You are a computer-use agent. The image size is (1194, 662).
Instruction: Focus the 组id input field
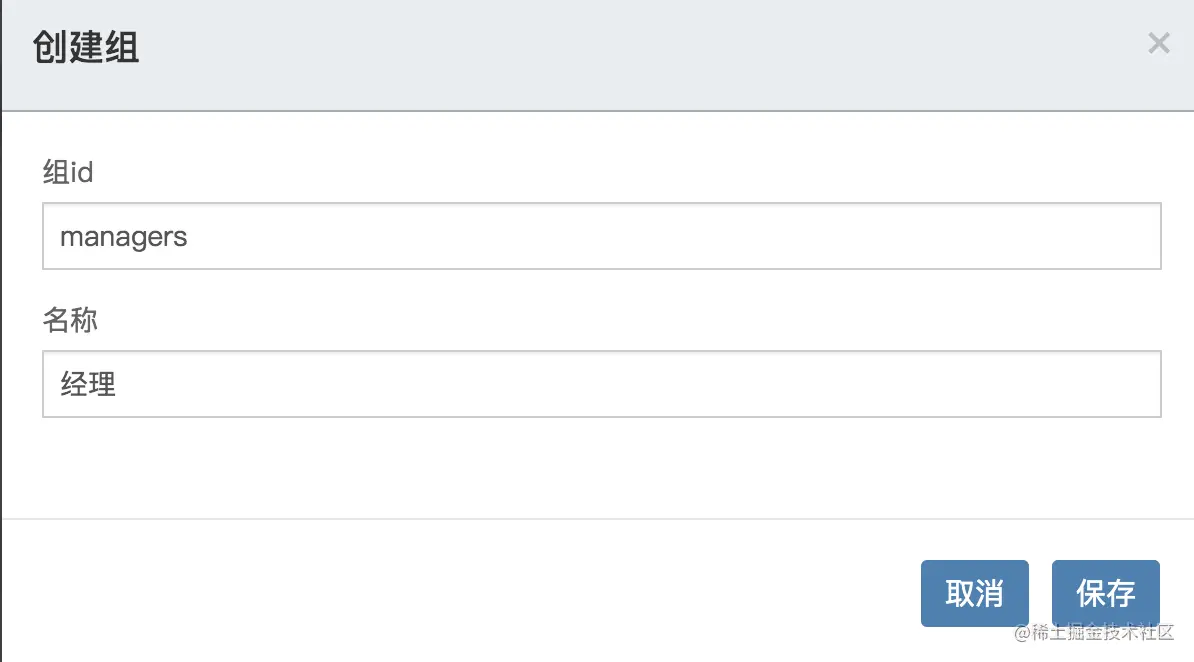602,236
